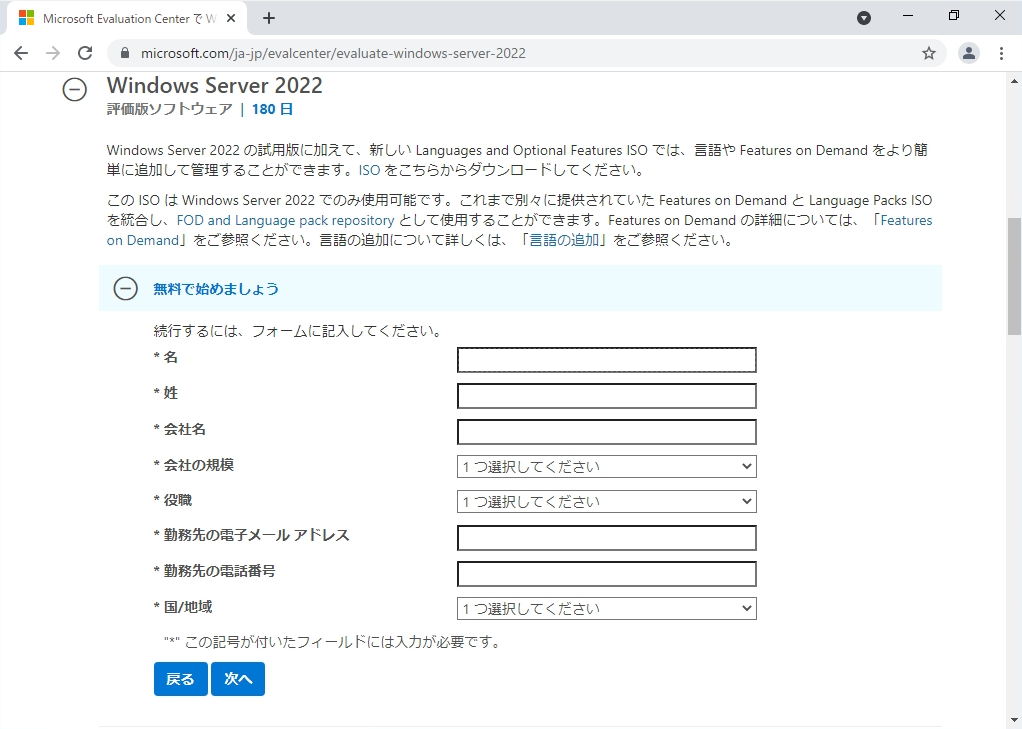
Task: Click the 無料で始めましょう heading
Action: (x=216, y=289)
